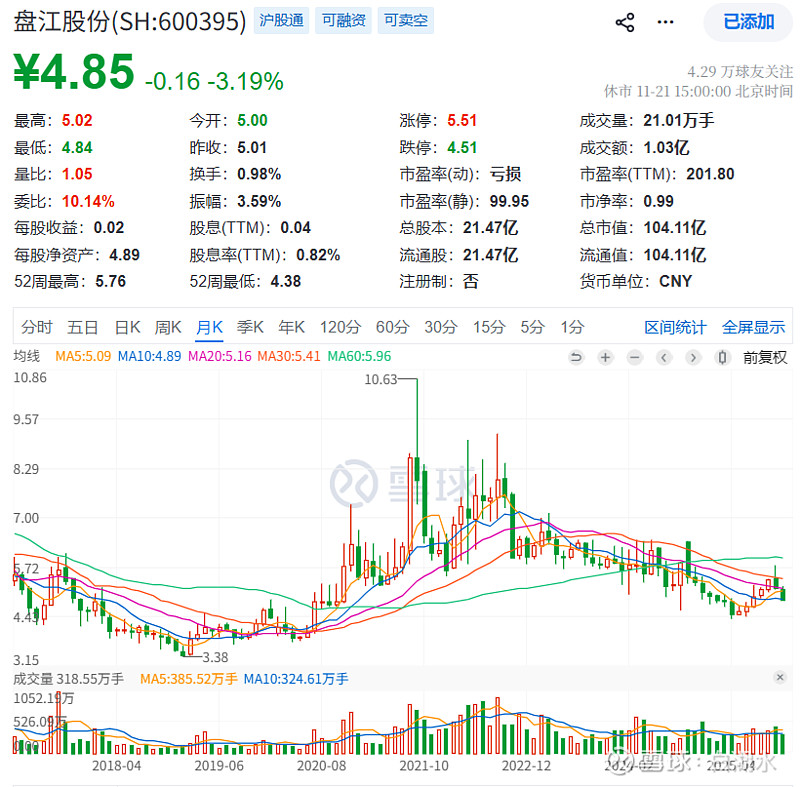Click the 2021-10 date axis label
The height and width of the screenshot is (787, 800).
point(424,766)
